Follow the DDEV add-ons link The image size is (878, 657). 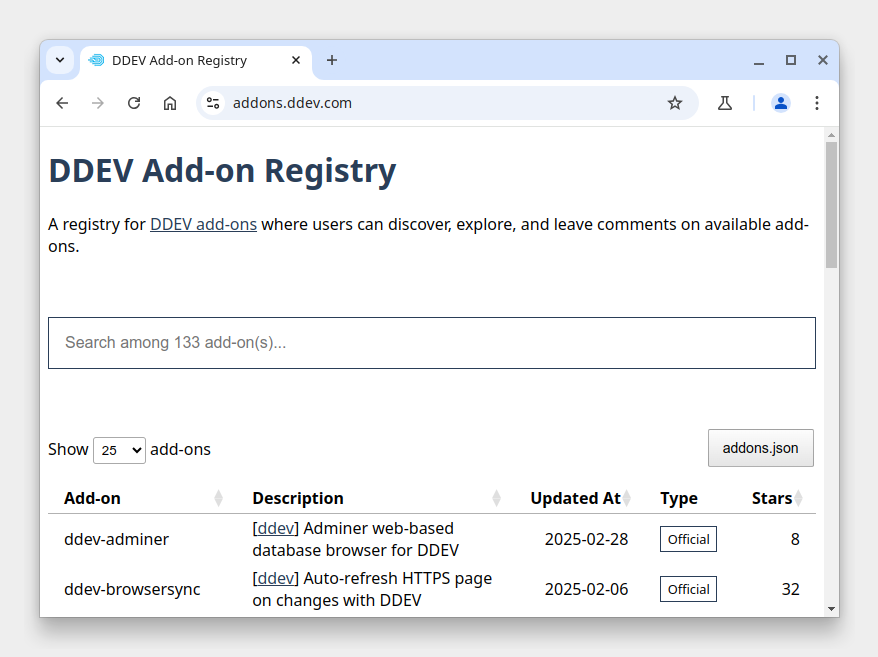coord(203,224)
